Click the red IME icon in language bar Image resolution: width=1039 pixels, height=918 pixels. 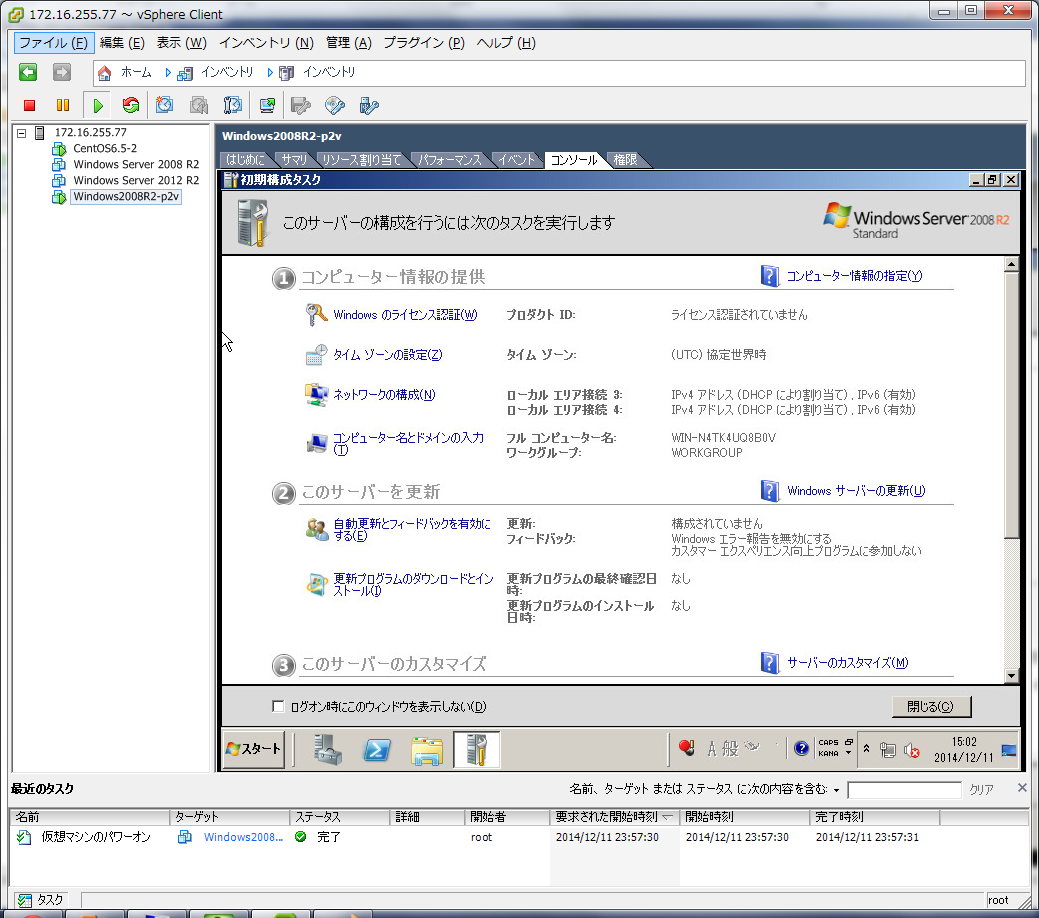point(686,748)
